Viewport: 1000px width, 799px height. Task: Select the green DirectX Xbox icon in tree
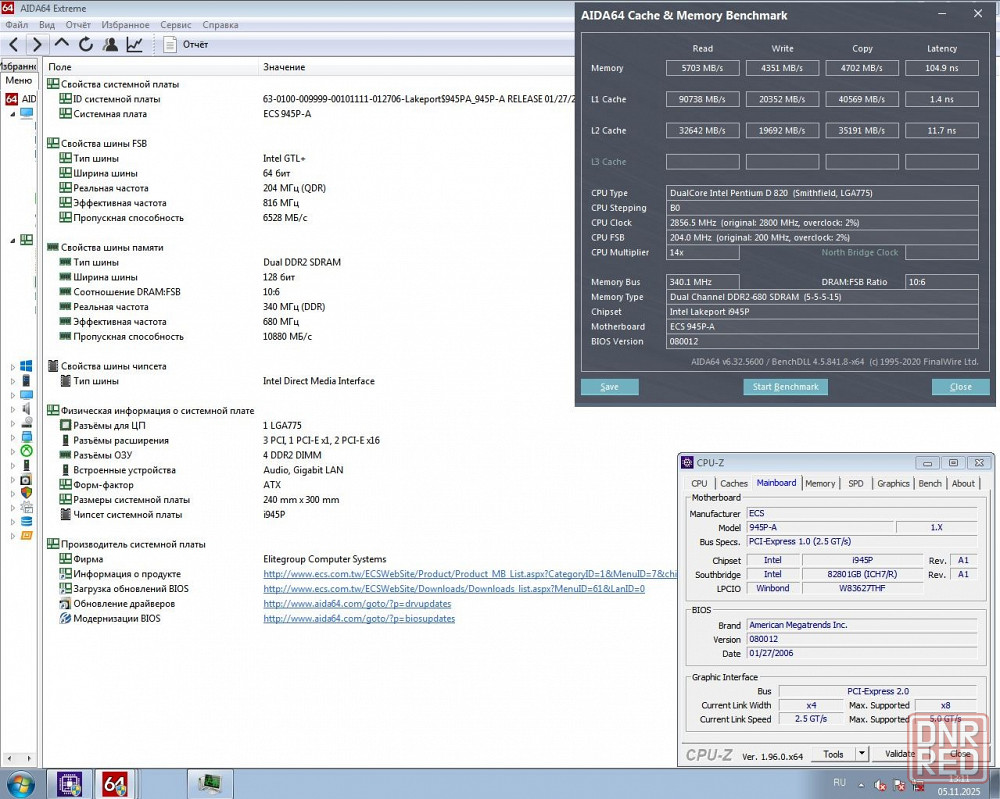click(26, 451)
